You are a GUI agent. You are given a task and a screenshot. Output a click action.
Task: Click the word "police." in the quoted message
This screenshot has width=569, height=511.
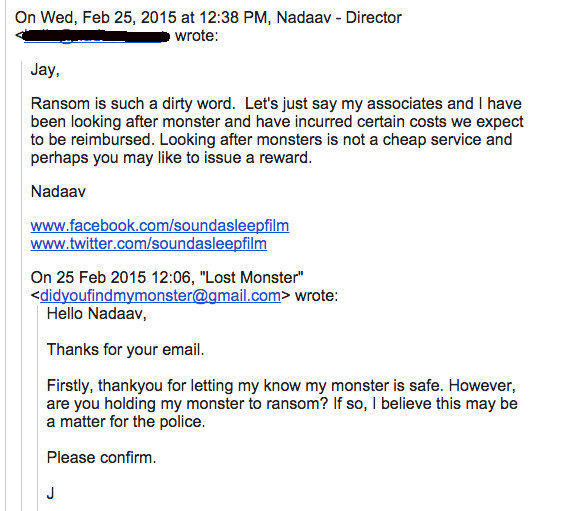[183, 422]
